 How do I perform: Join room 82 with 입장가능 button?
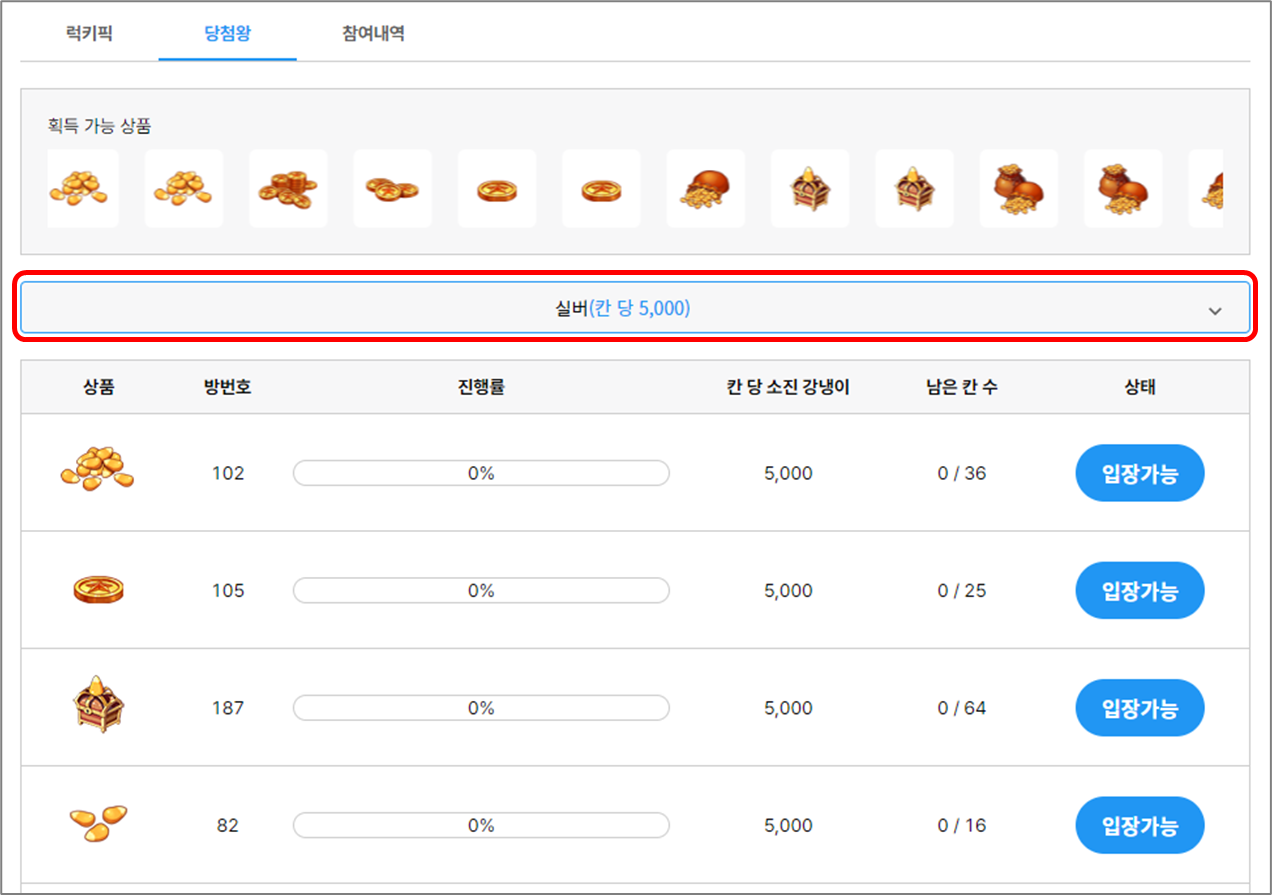[x=1139, y=826]
